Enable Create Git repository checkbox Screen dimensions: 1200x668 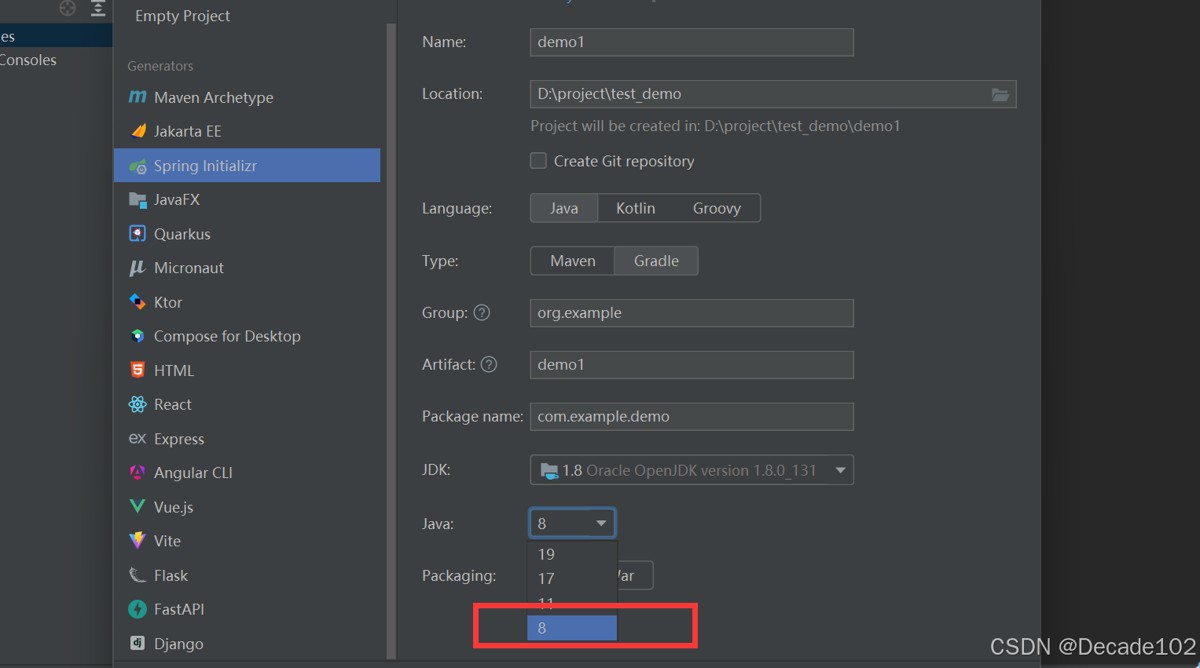pyautogui.click(x=538, y=161)
